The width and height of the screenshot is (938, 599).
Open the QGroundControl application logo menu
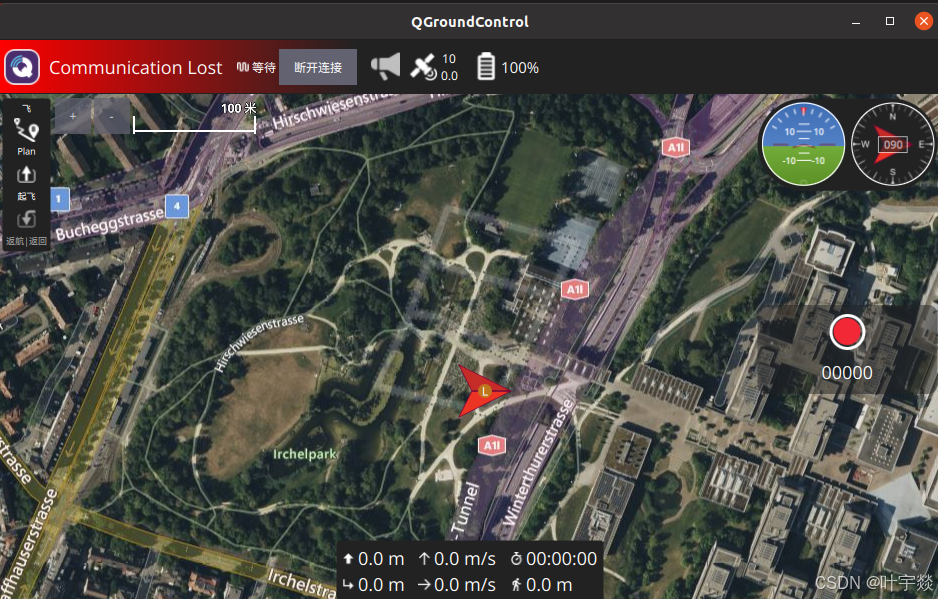point(22,67)
